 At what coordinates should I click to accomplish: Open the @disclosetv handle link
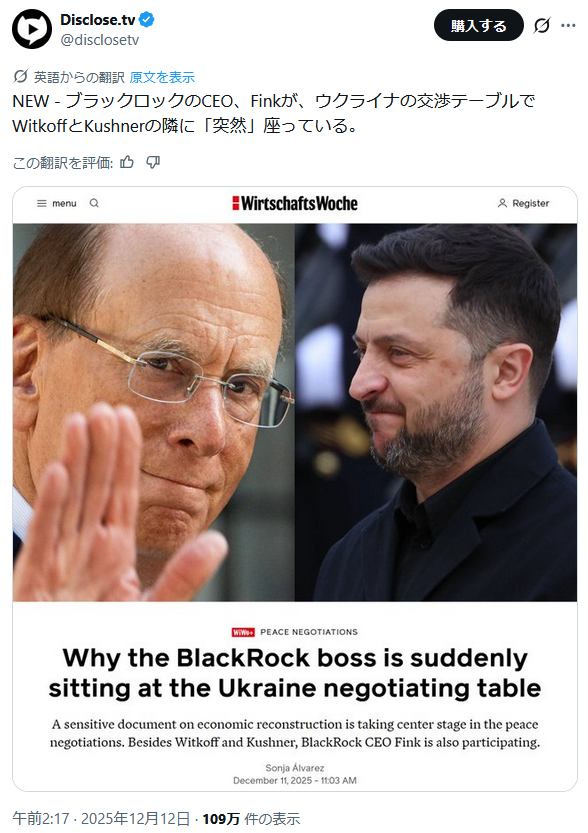coord(99,40)
